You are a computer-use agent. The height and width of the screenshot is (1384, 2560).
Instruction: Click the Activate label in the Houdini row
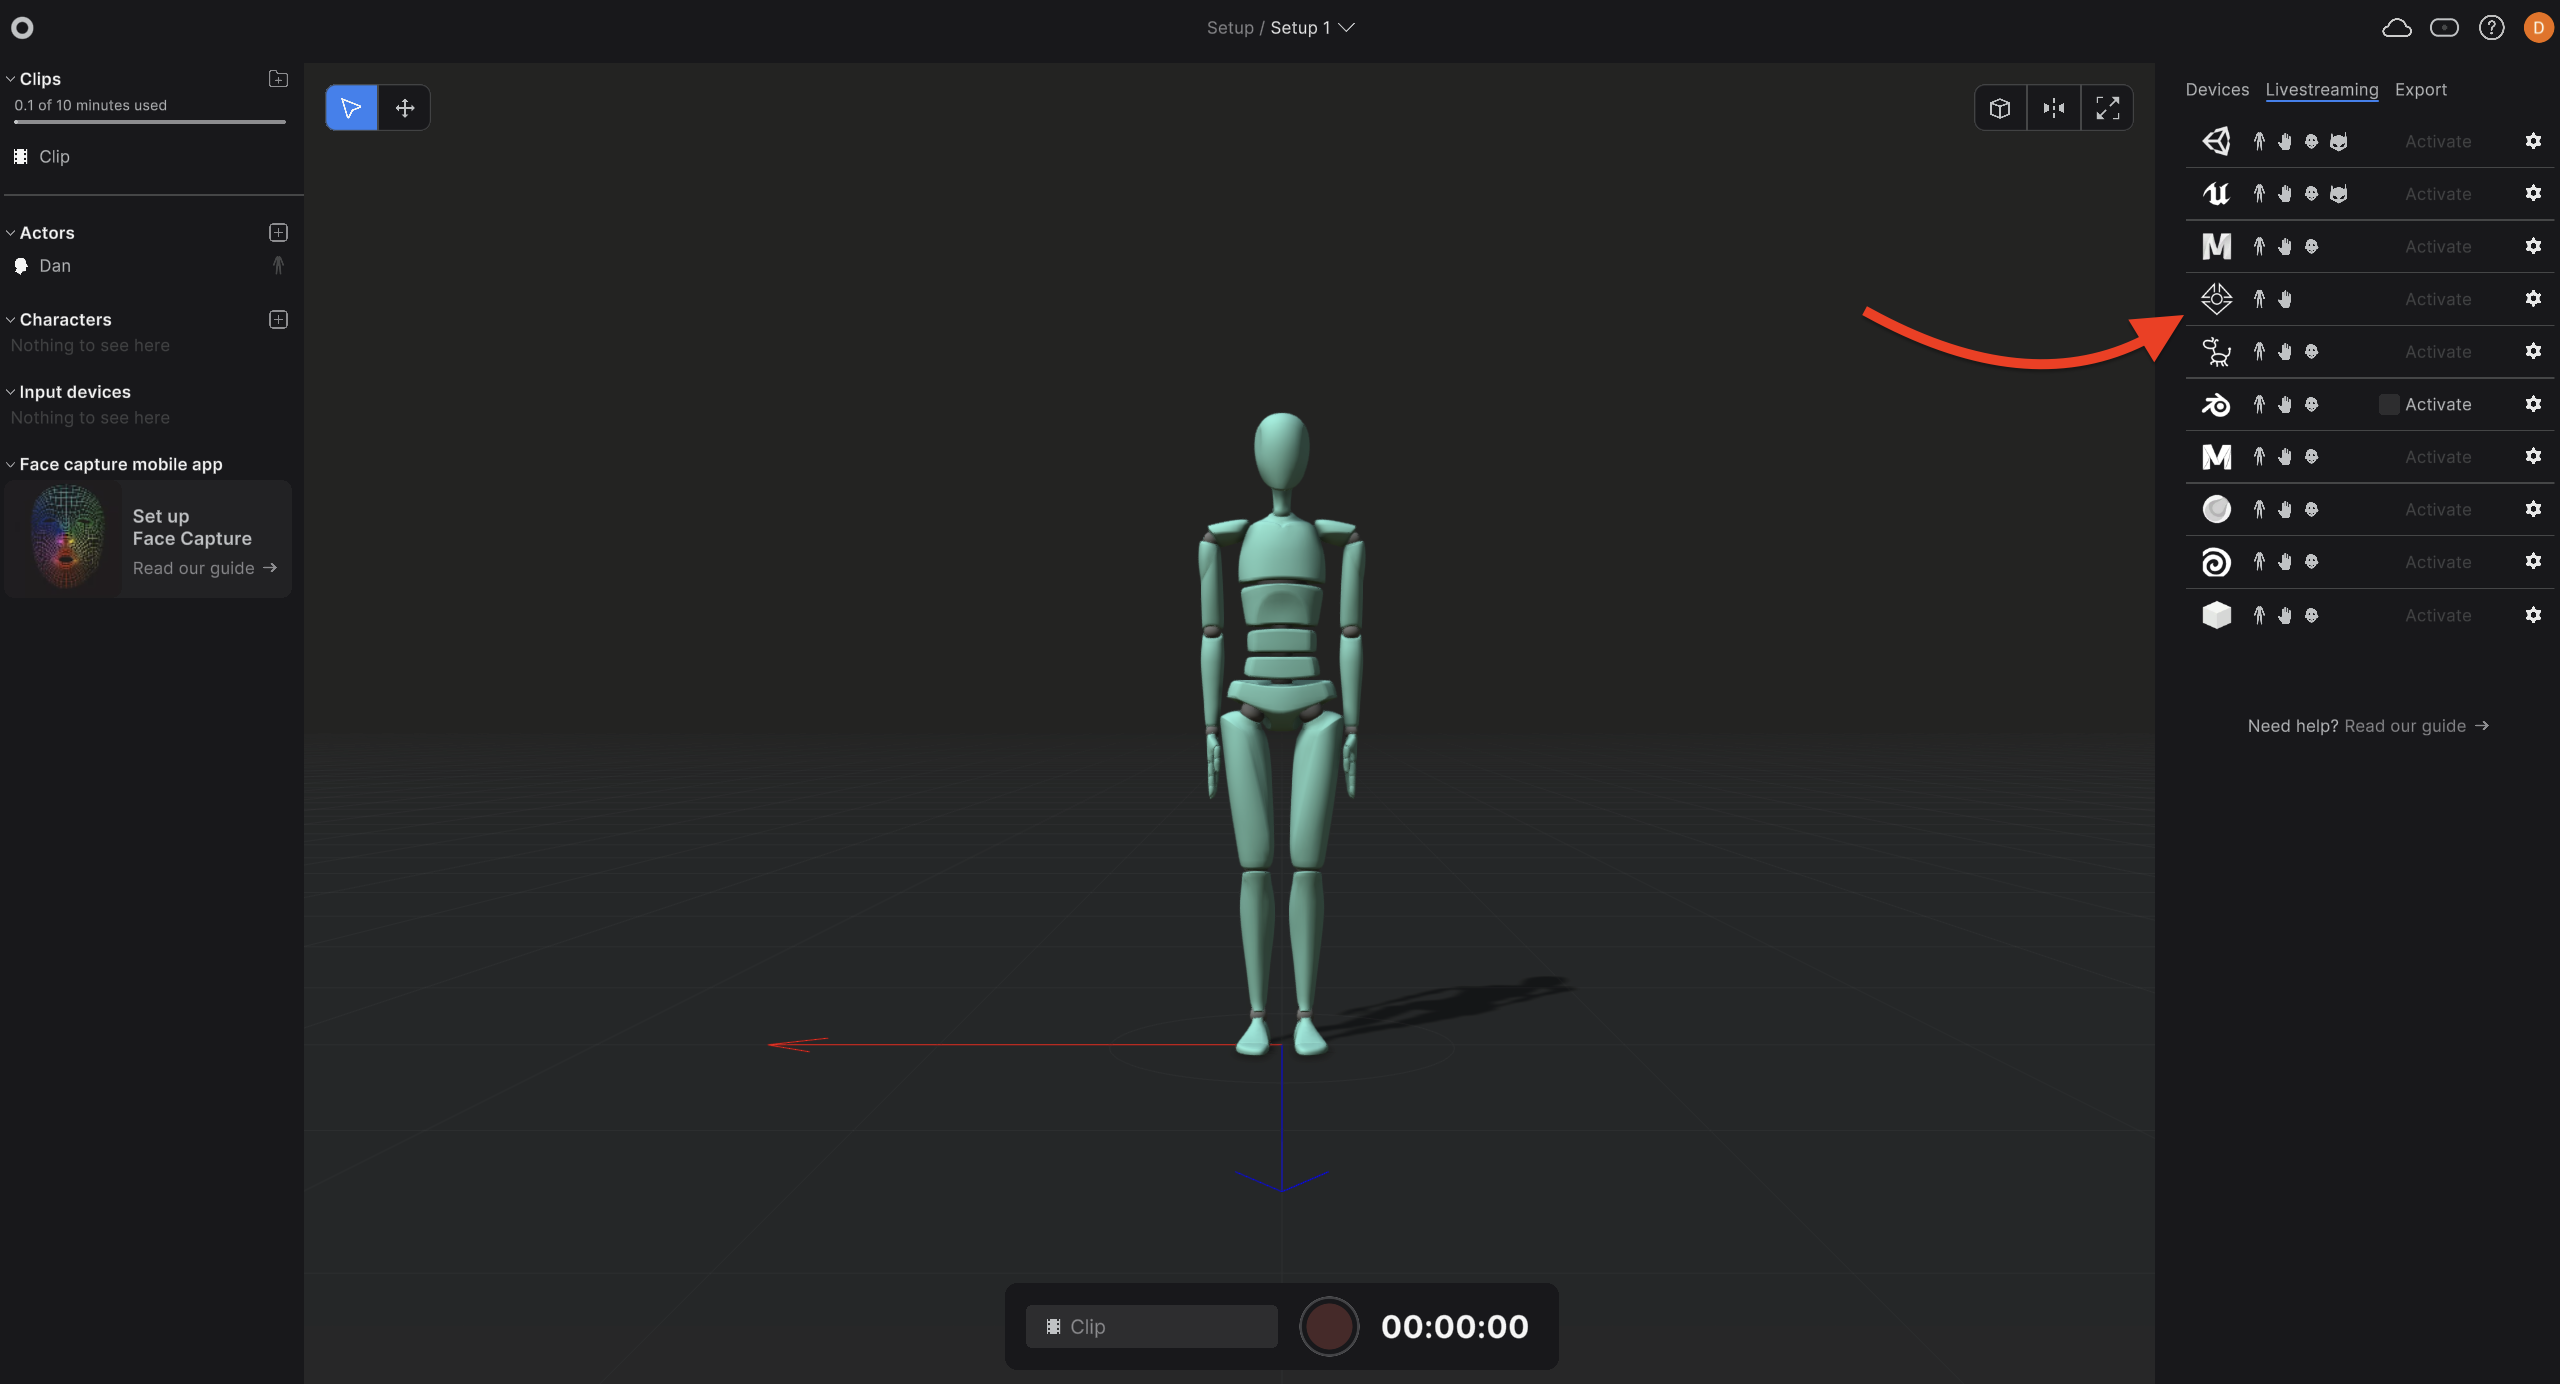pyautogui.click(x=2438, y=562)
